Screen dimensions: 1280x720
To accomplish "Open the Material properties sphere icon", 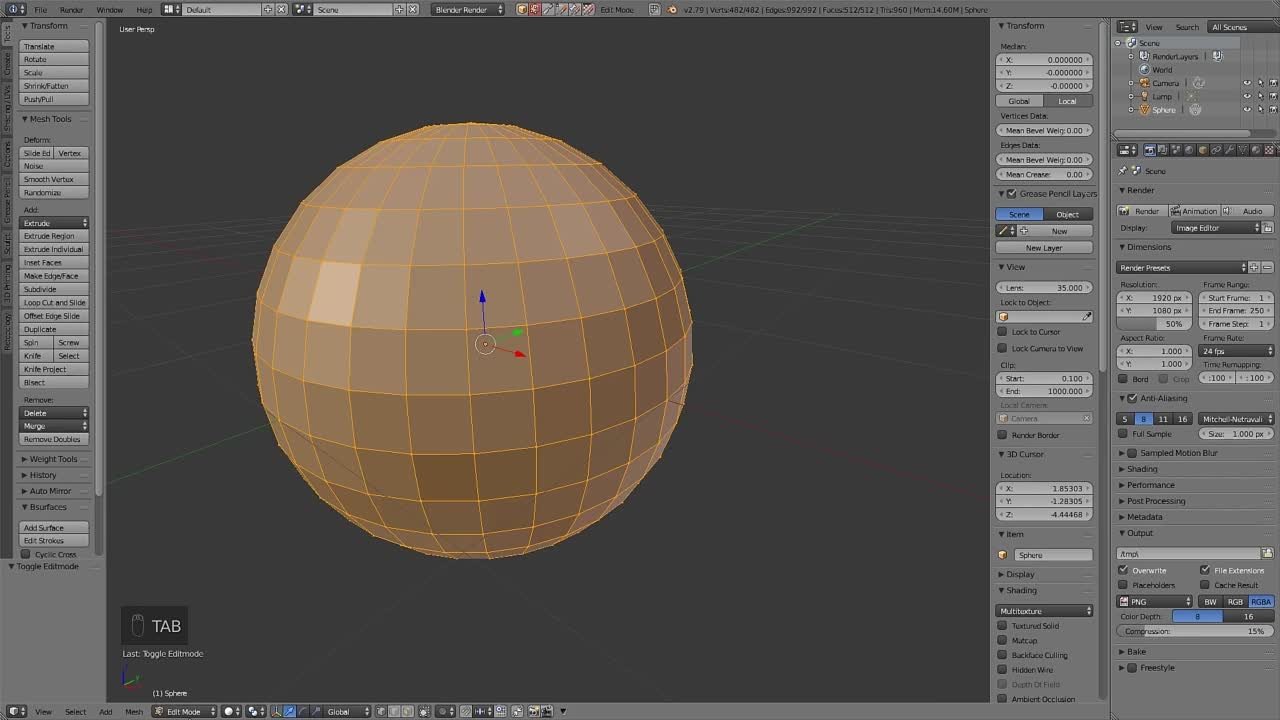I will click(x=1256, y=150).
